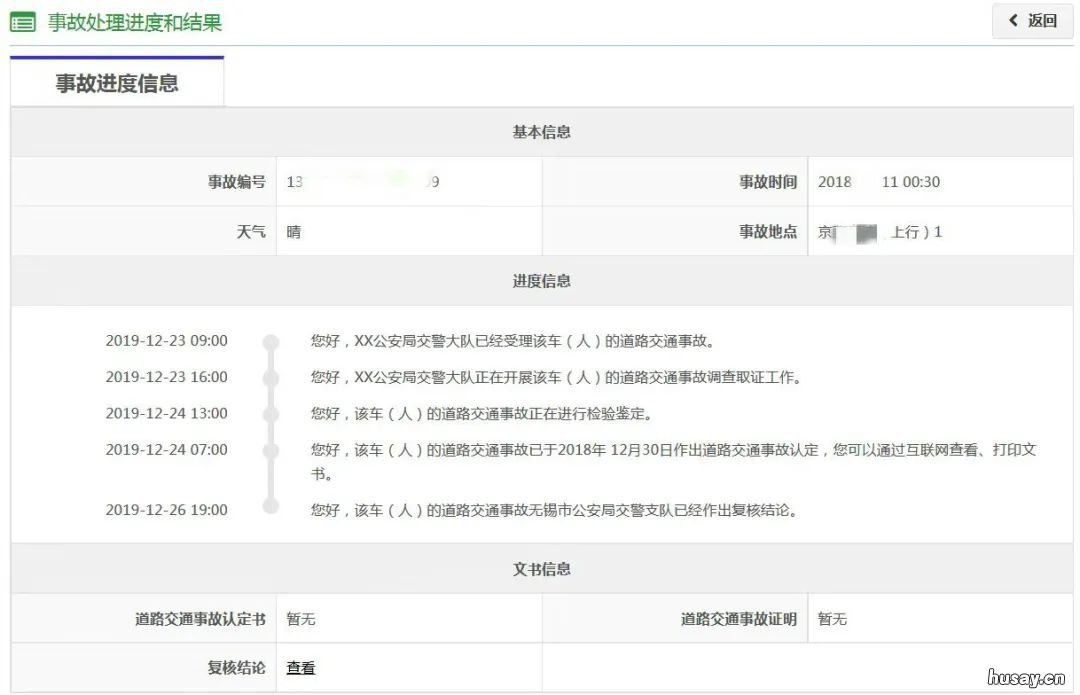The width and height of the screenshot is (1080, 695).
Task: Click the 暂无 text beside 道路交通事故认定书
Action: (300, 618)
